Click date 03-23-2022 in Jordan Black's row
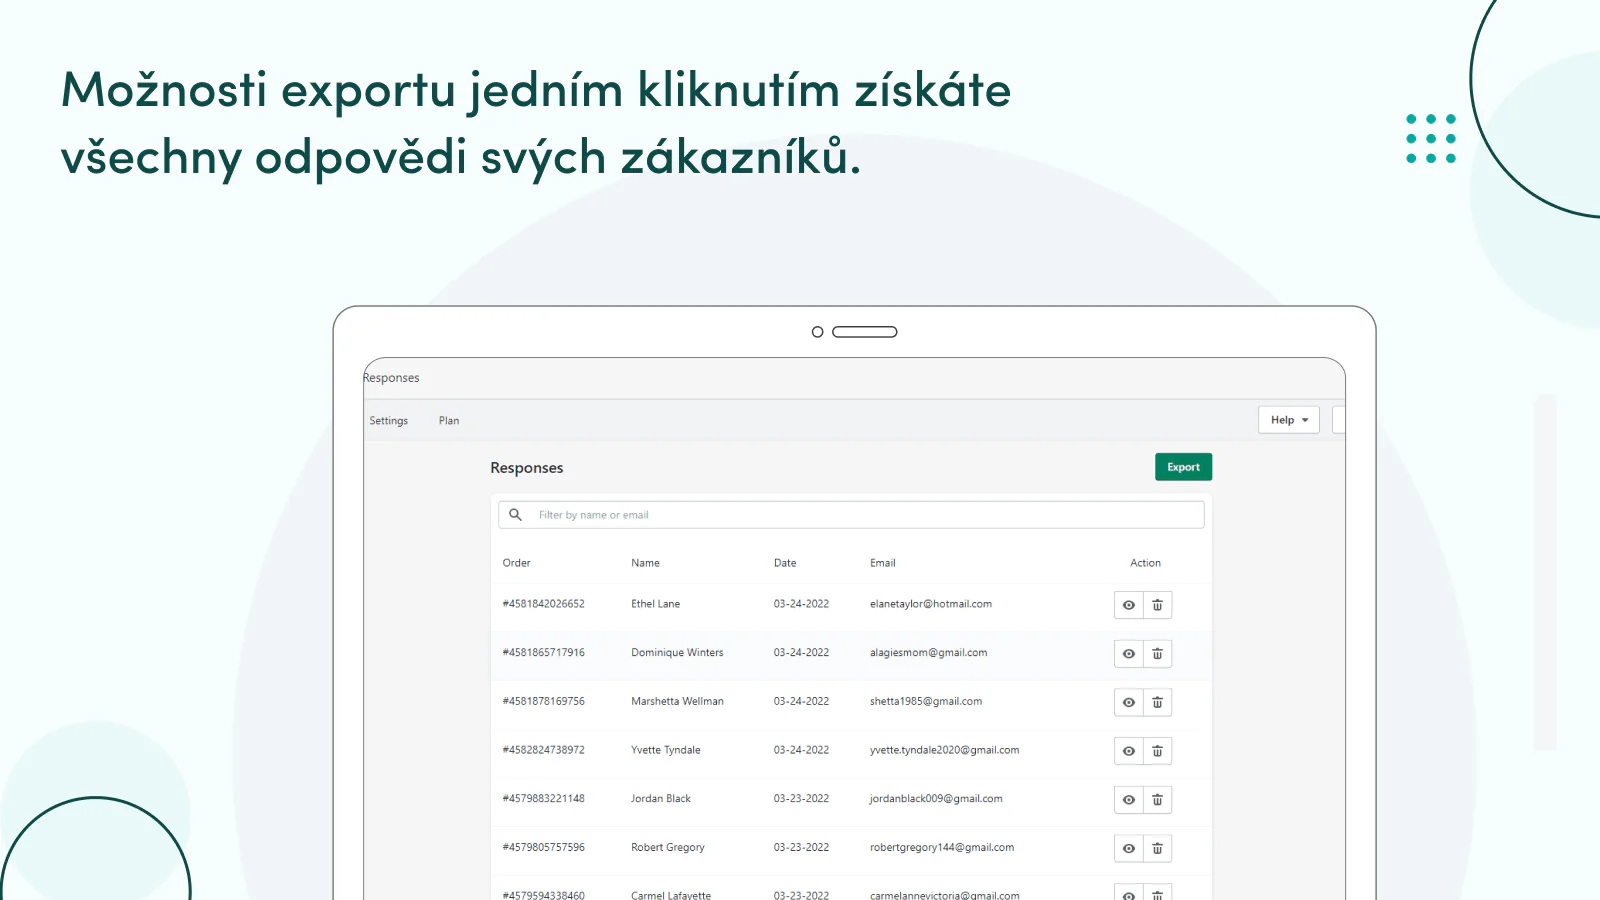Image resolution: width=1600 pixels, height=900 pixels. coord(802,799)
